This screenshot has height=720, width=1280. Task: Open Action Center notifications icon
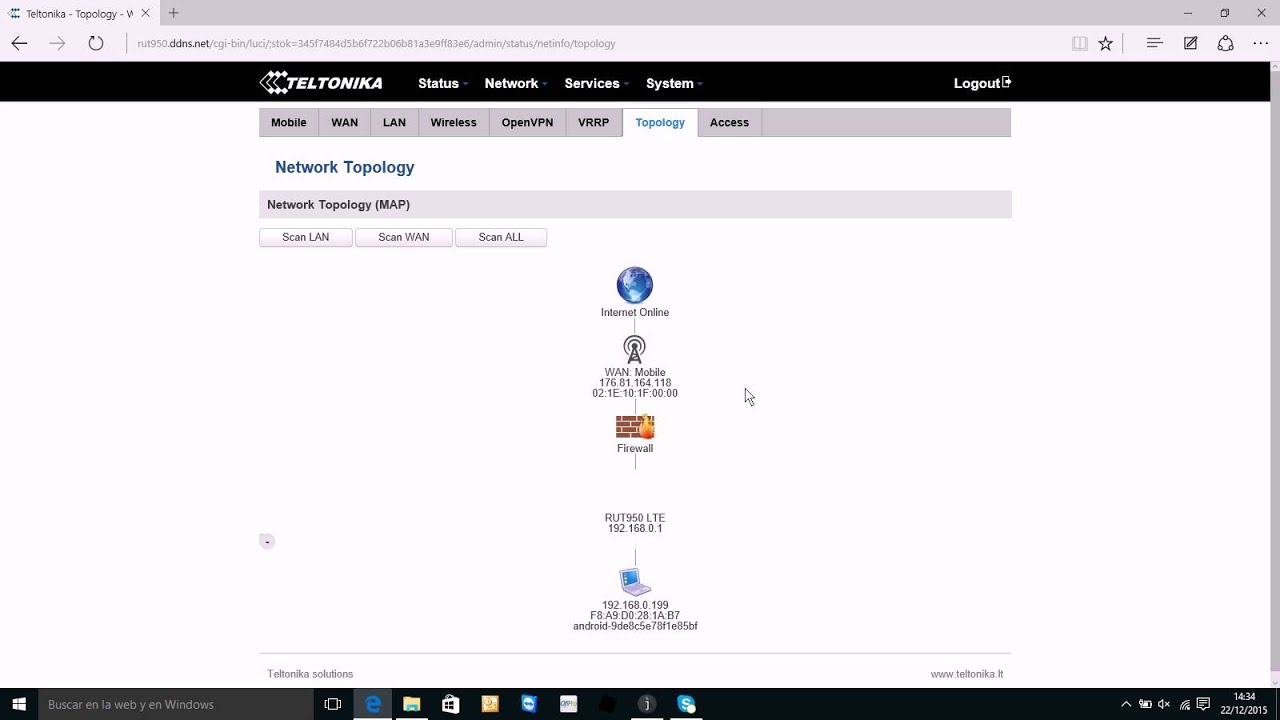1203,704
